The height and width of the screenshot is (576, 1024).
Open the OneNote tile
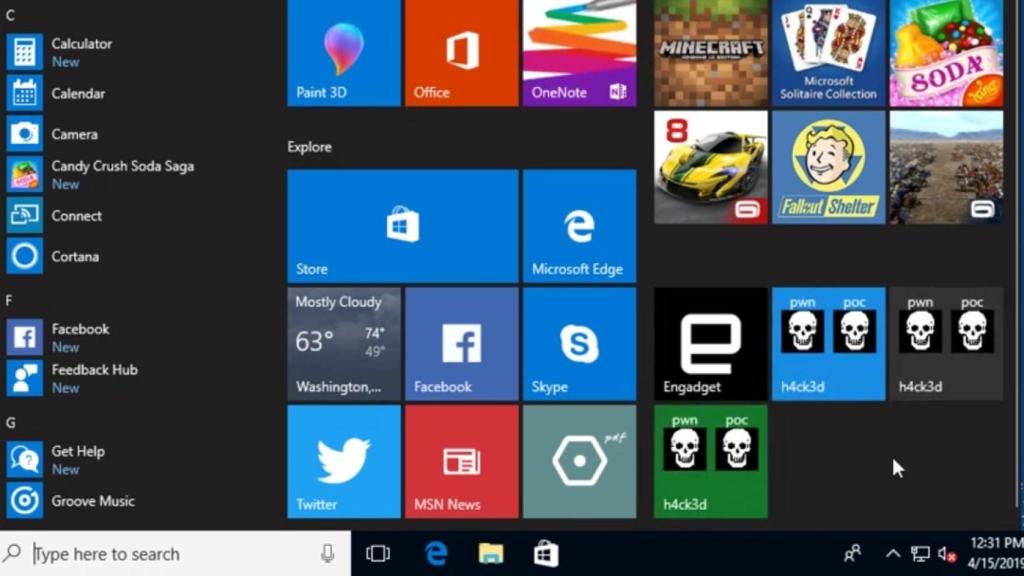click(x=579, y=52)
